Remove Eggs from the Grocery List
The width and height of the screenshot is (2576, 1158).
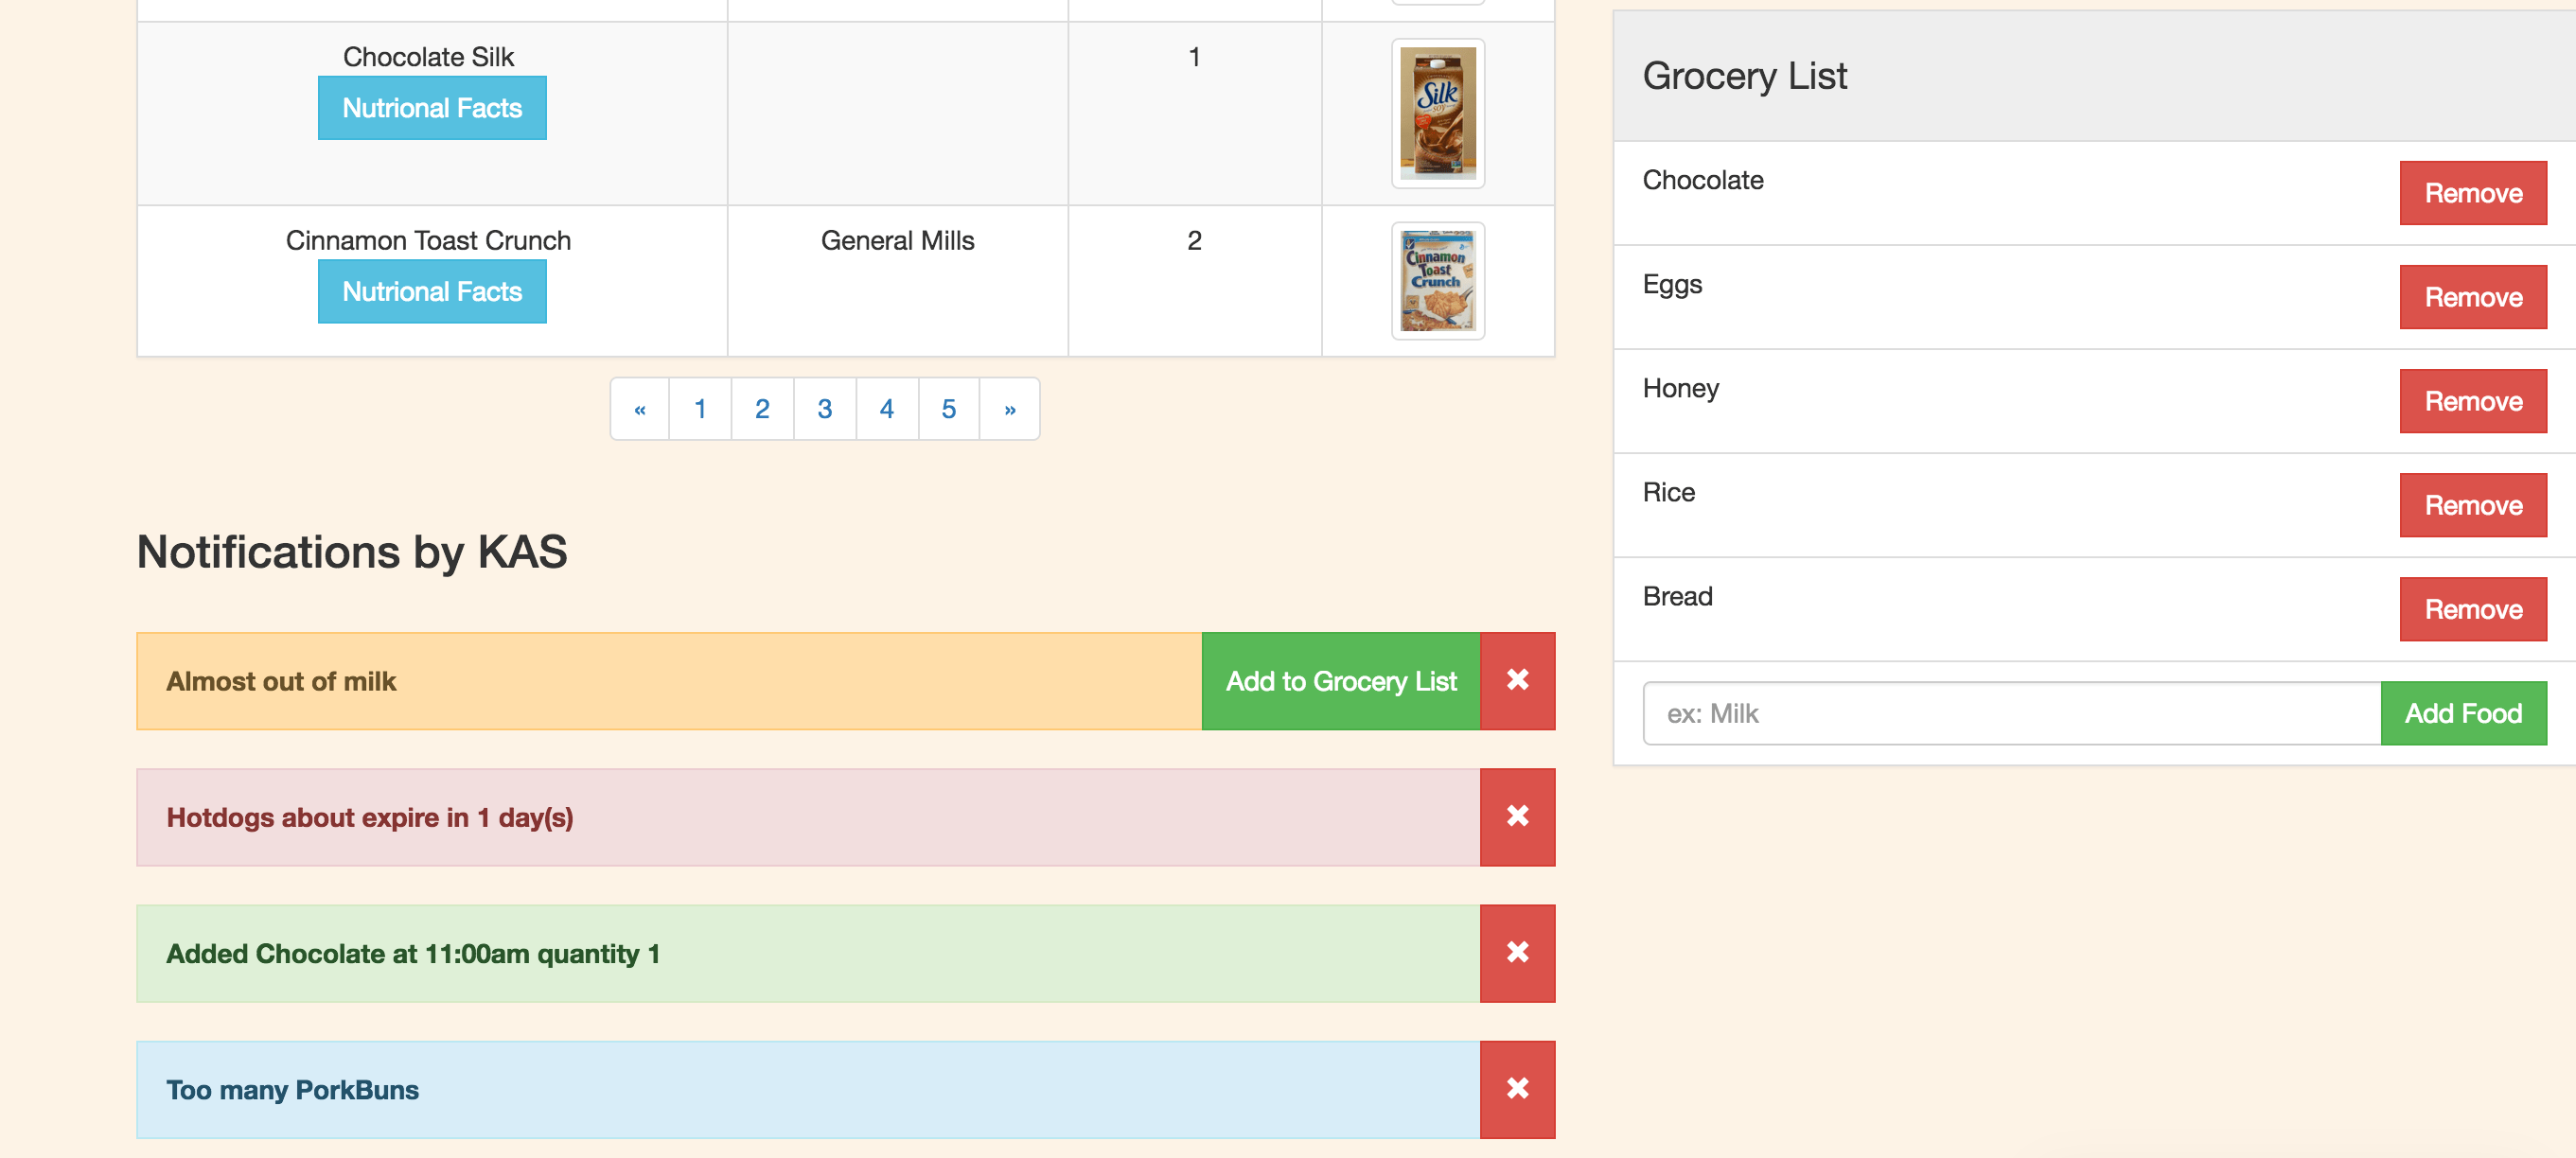tap(2472, 296)
